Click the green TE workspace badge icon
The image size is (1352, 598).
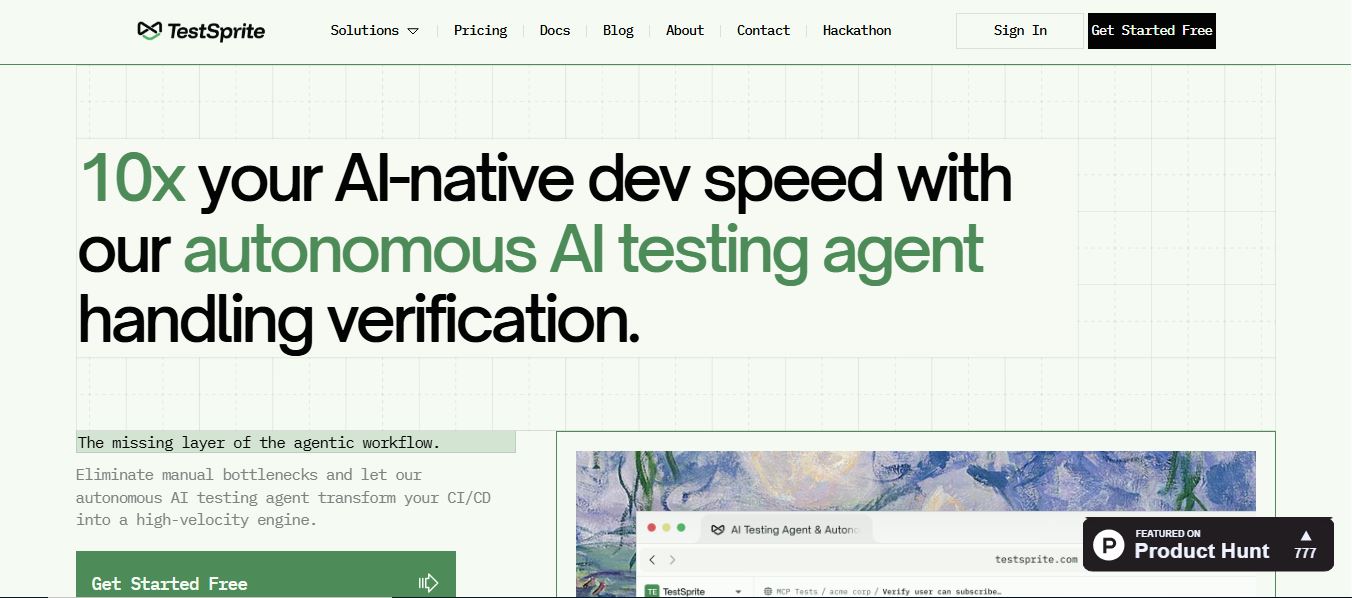pyautogui.click(x=652, y=591)
